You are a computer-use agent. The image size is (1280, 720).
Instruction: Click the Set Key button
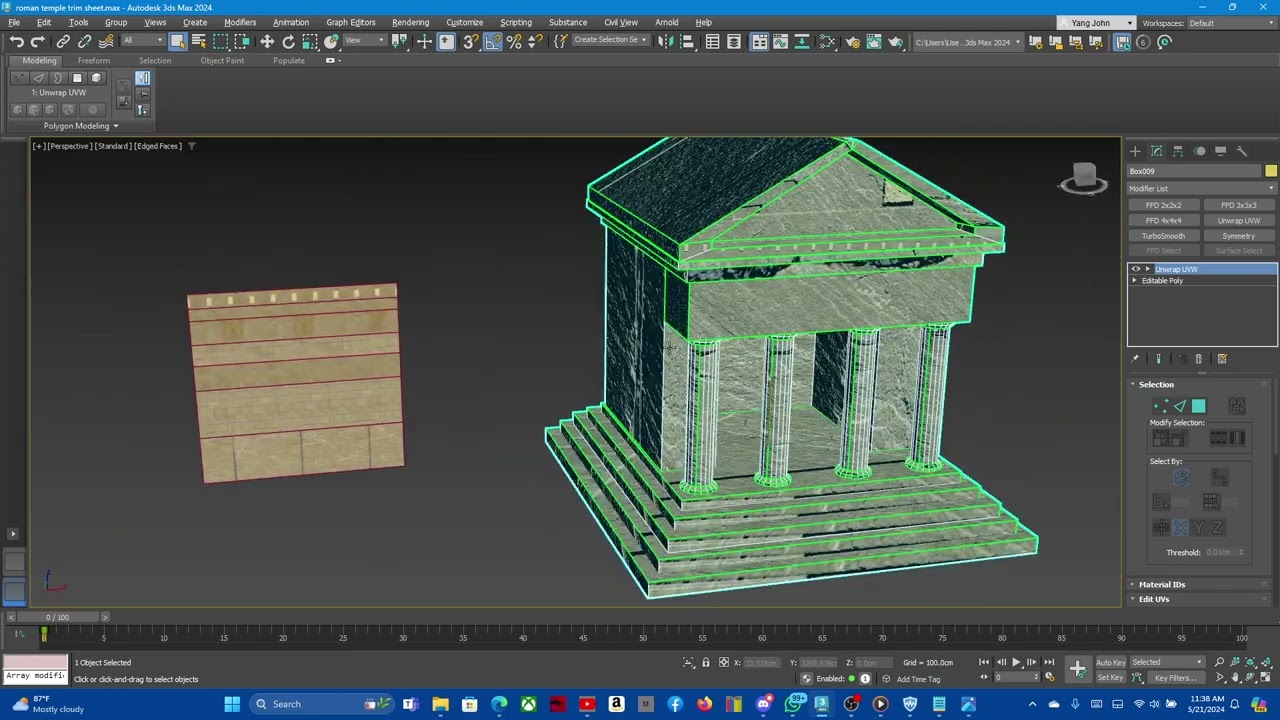click(1110, 678)
